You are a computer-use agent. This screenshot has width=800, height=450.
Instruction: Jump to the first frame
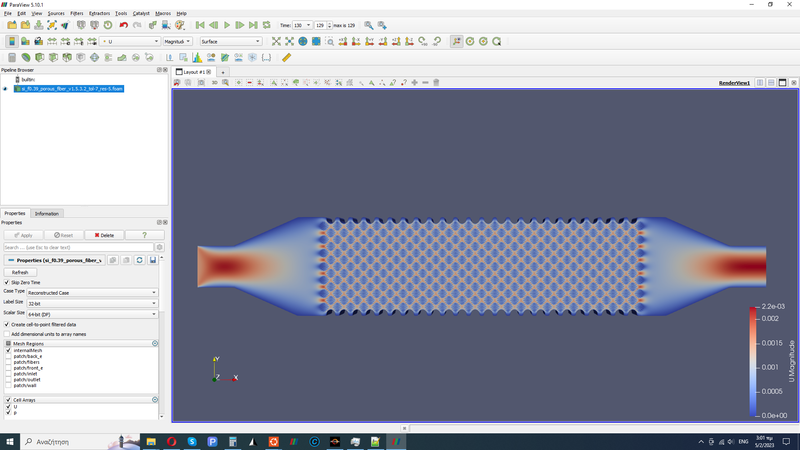[200, 24]
